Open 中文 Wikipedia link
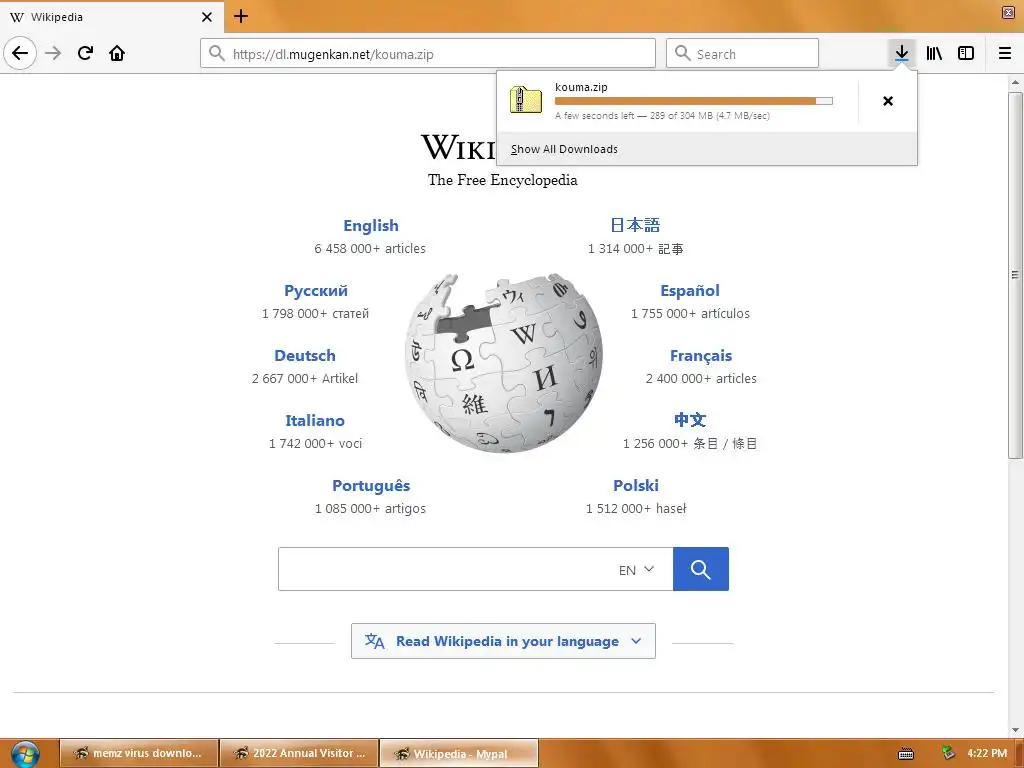Image resolution: width=1024 pixels, height=768 pixels. (690, 420)
